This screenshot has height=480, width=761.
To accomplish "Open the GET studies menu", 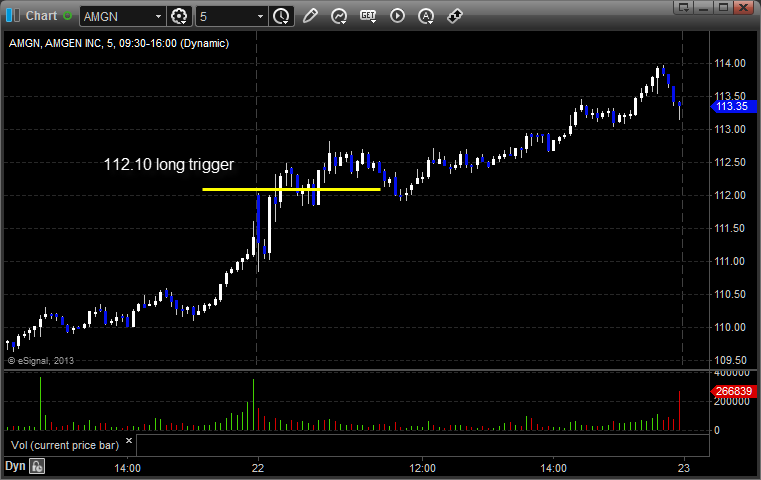I will pos(368,16).
